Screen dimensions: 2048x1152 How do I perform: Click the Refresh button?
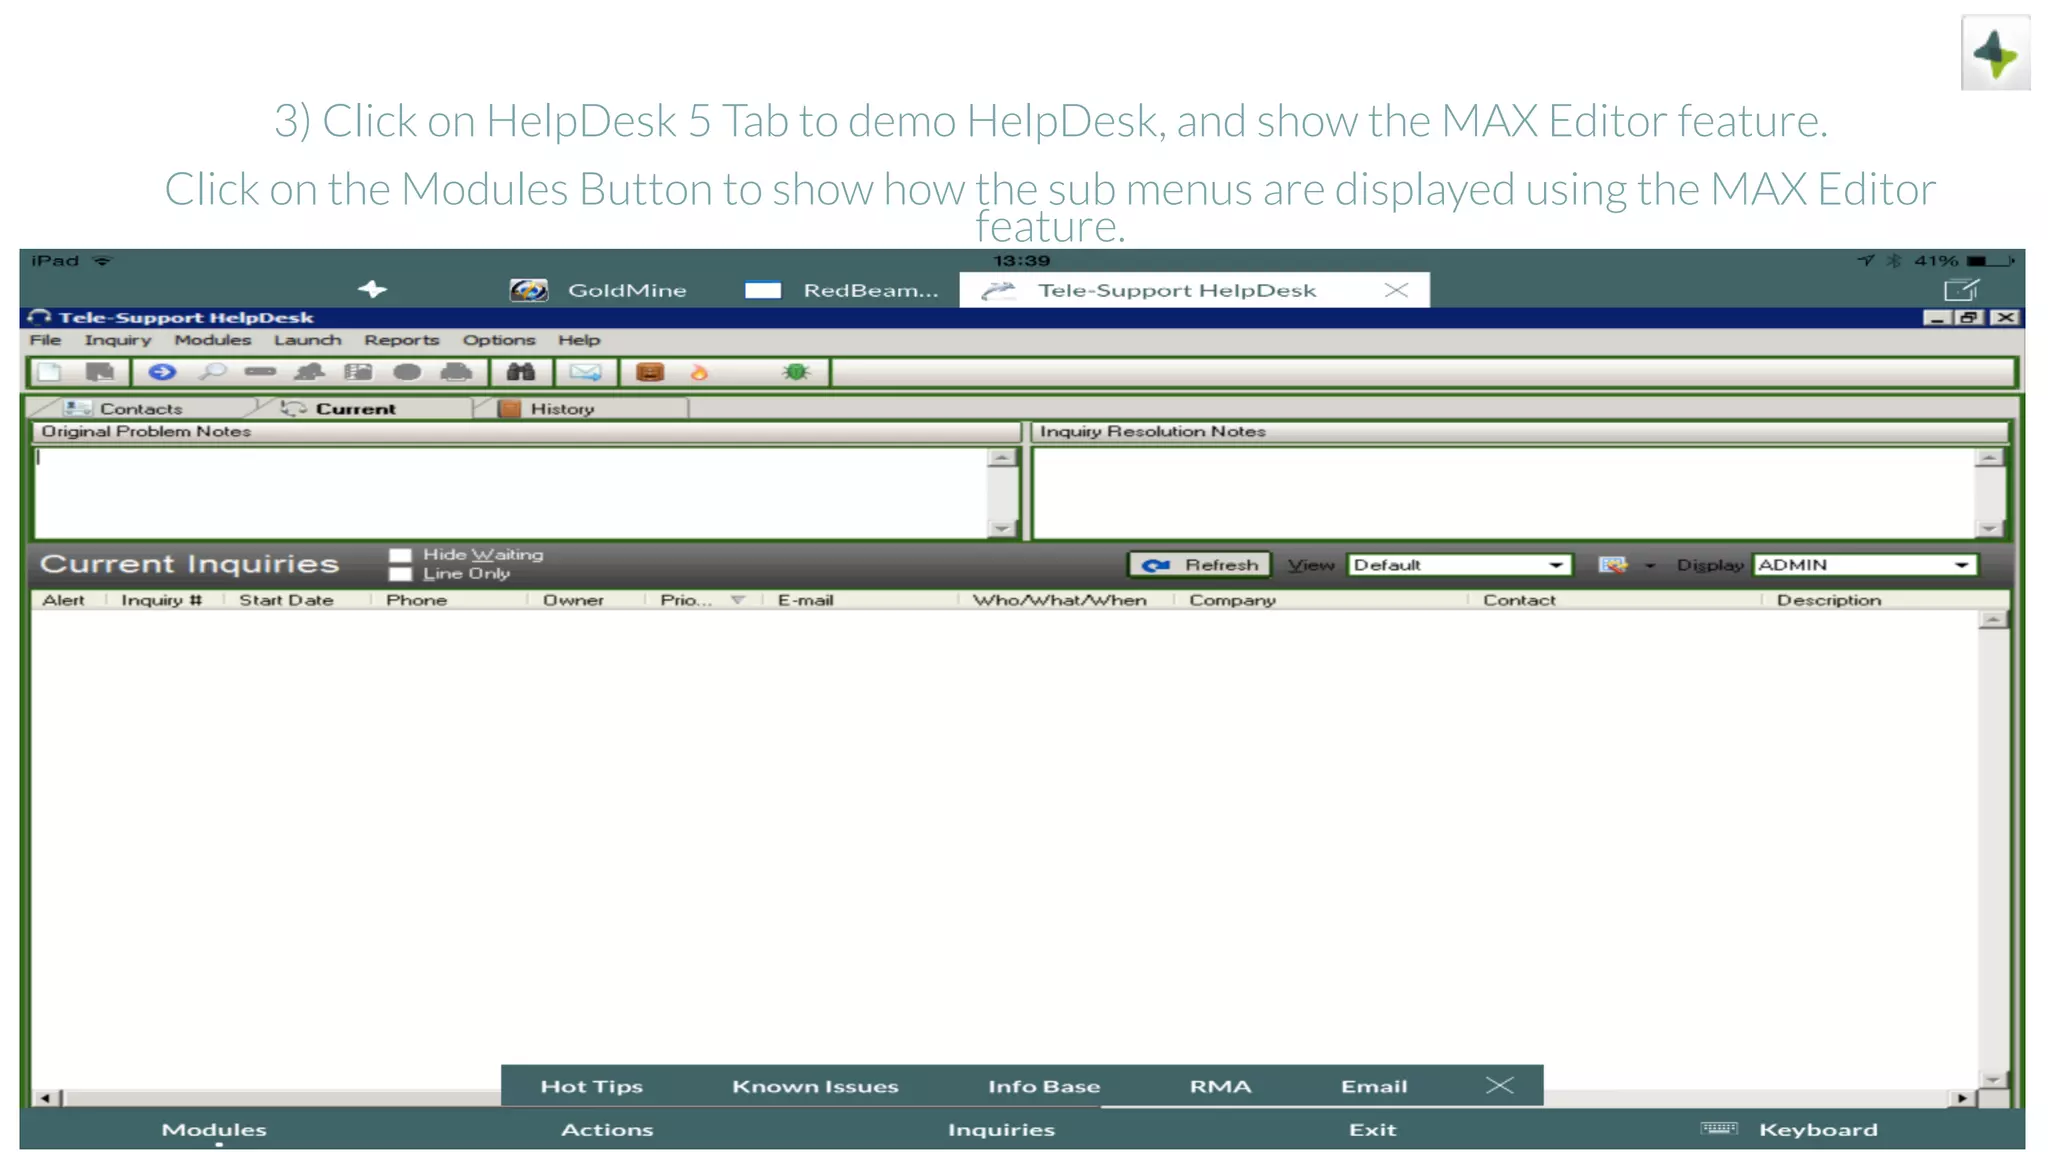click(1200, 565)
